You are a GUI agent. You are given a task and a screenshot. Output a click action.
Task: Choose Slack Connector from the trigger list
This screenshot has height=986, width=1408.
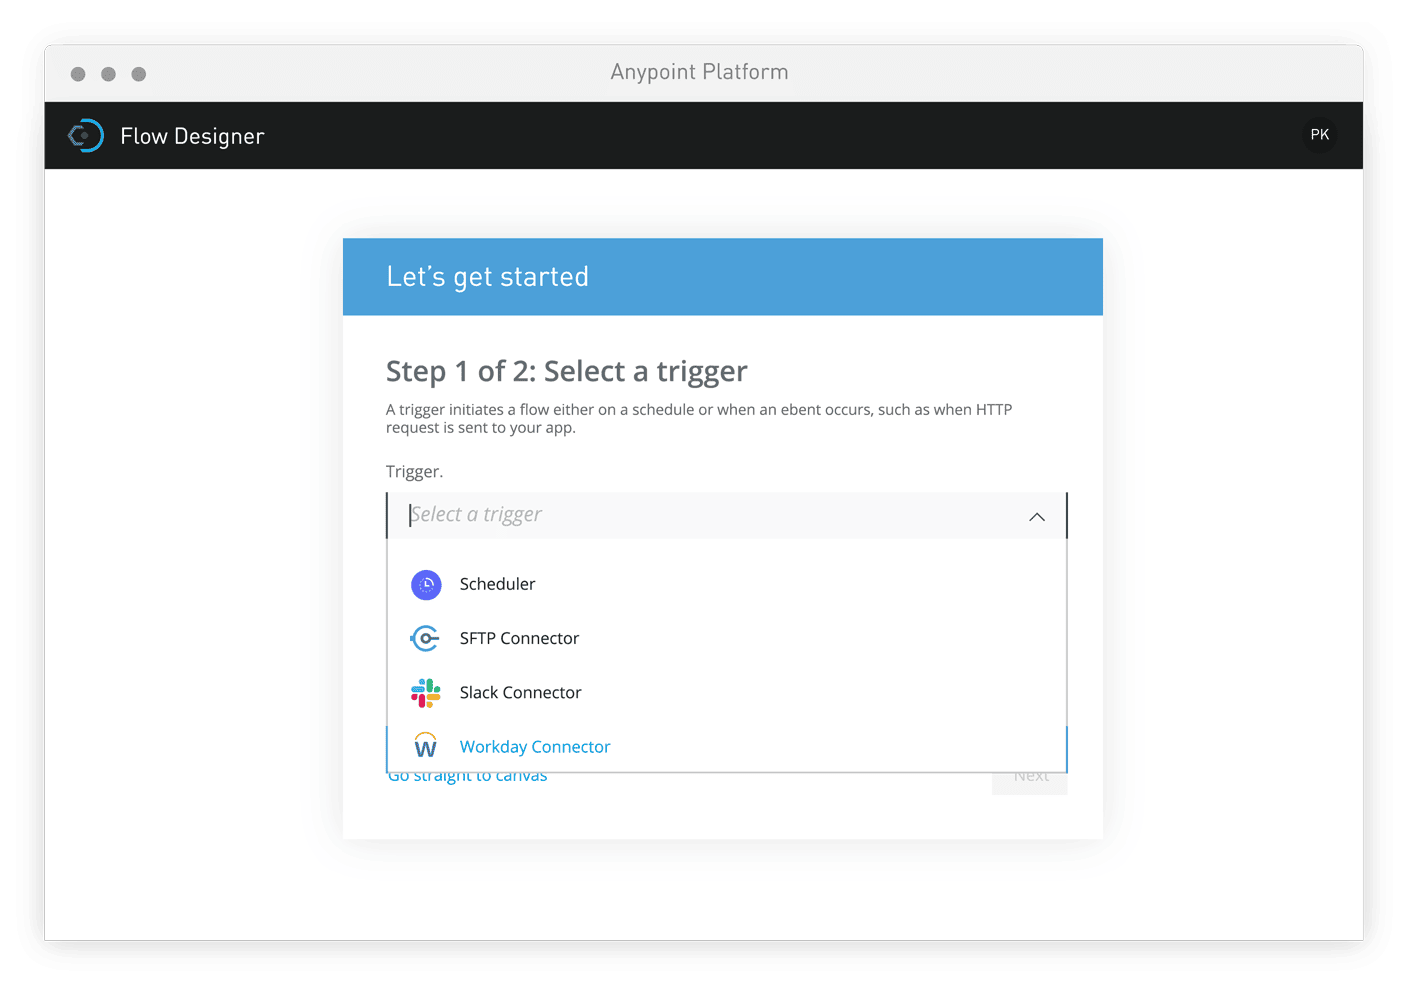pos(727,692)
